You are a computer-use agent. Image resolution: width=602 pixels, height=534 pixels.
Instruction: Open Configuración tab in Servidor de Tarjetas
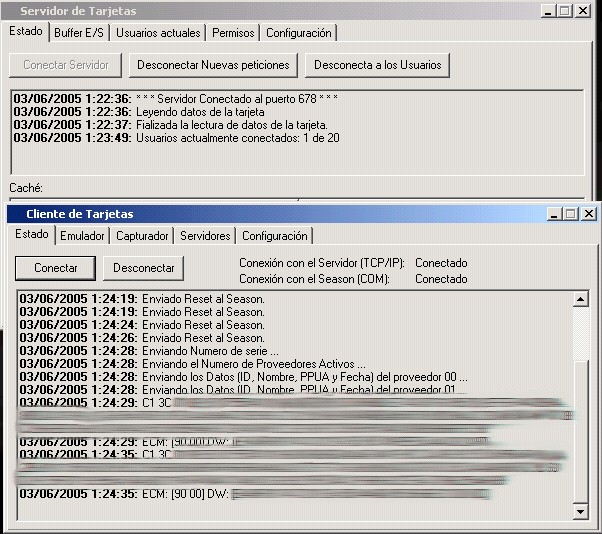point(298,33)
